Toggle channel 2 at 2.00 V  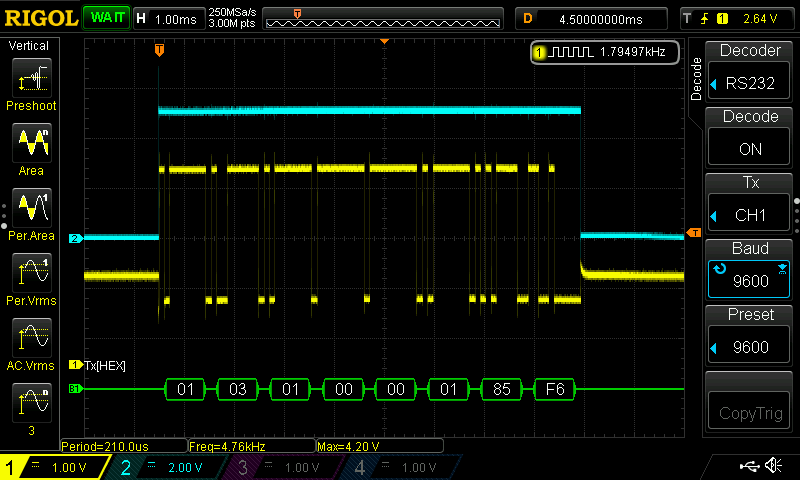pyautogui.click(x=168, y=467)
